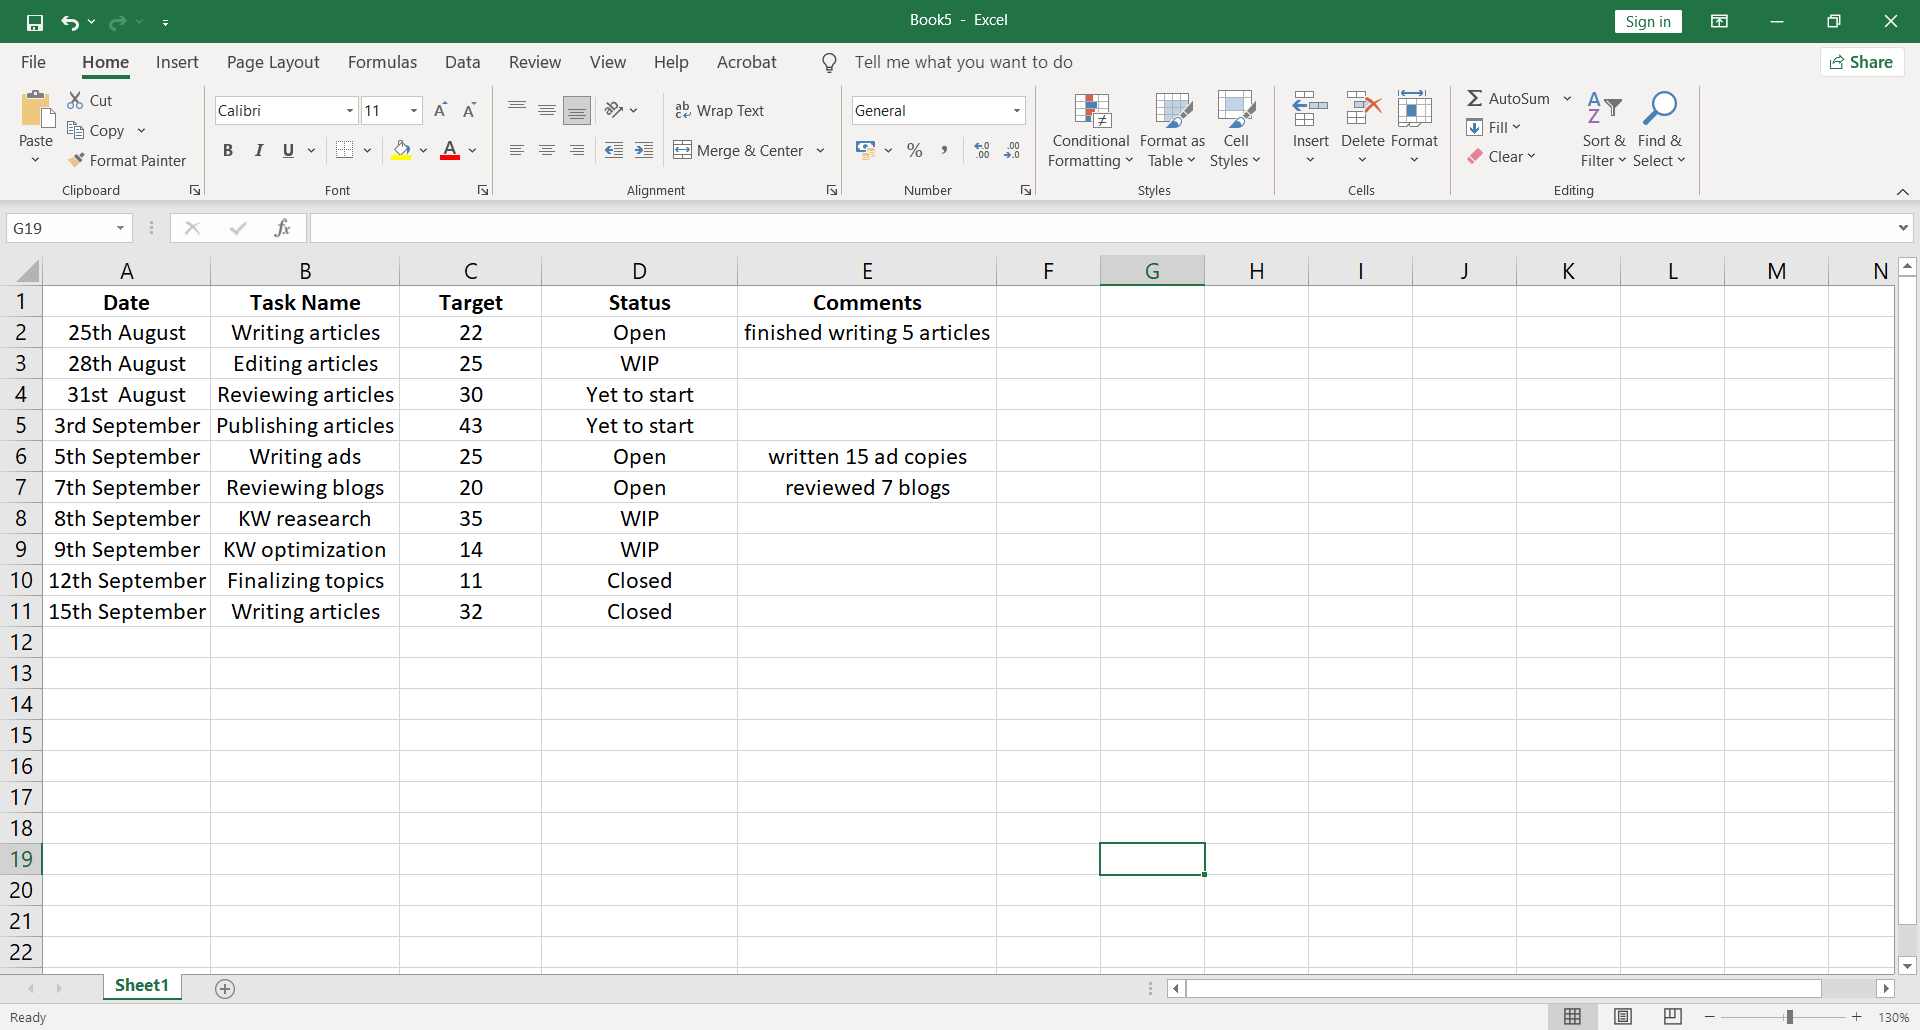Click the Save icon in title bar

pyautogui.click(x=35, y=22)
